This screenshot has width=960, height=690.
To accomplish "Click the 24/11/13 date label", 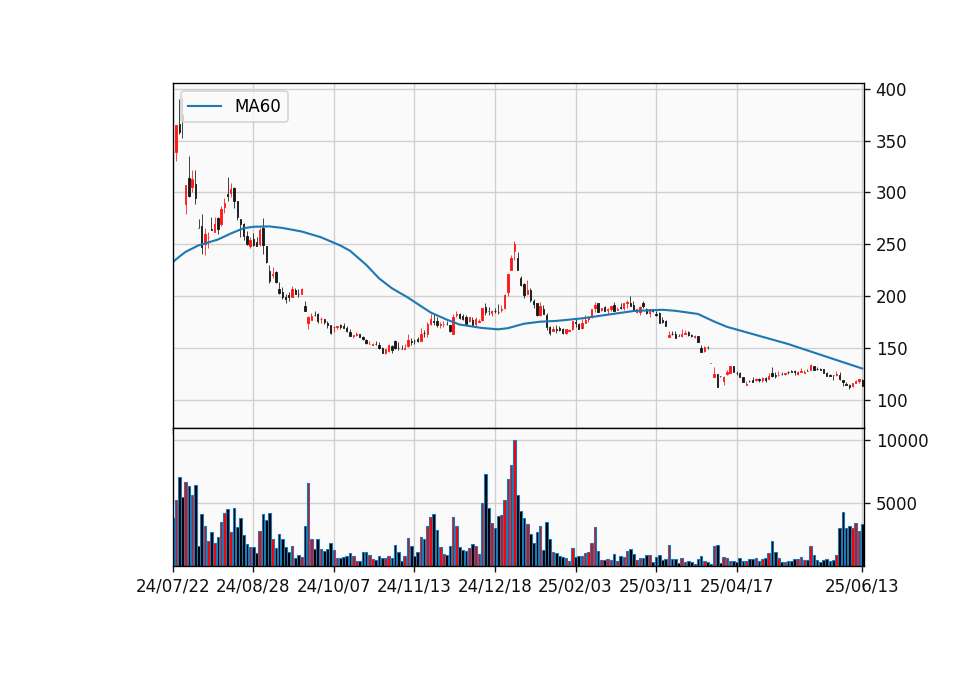I will click(x=414, y=586).
